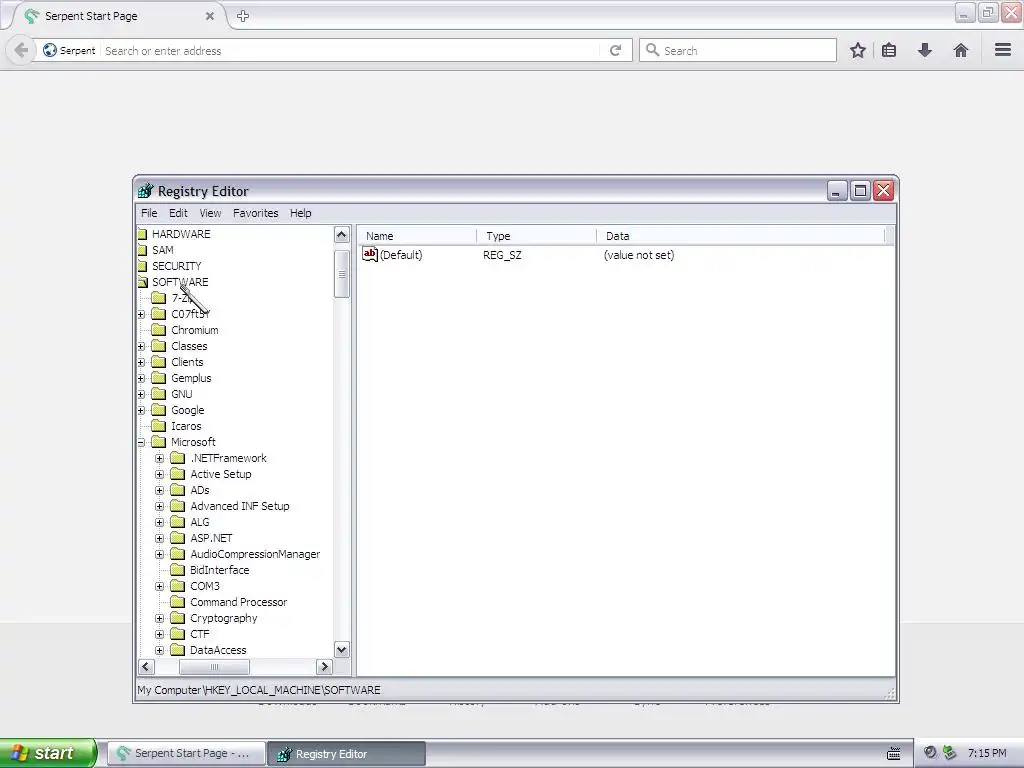Click the Type column header
This screenshot has height=768, width=1024.
[536, 236]
